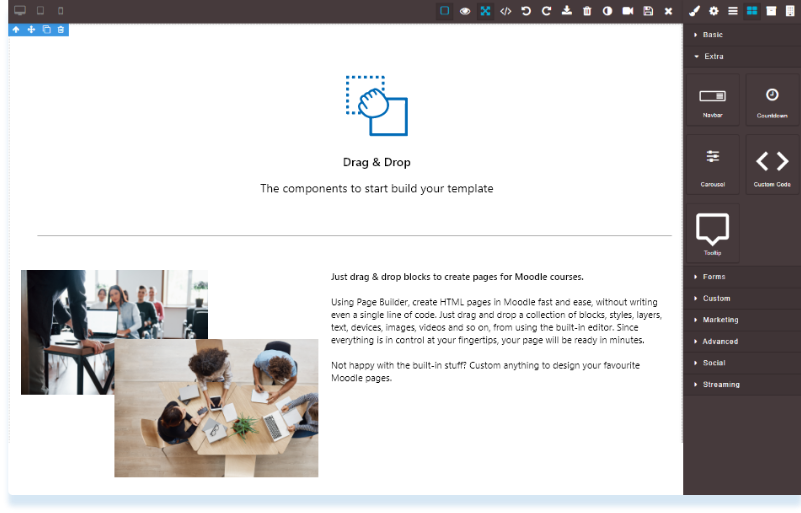Image resolution: width=801 pixels, height=513 pixels.
Task: Select the Navbar block
Action: [713, 100]
